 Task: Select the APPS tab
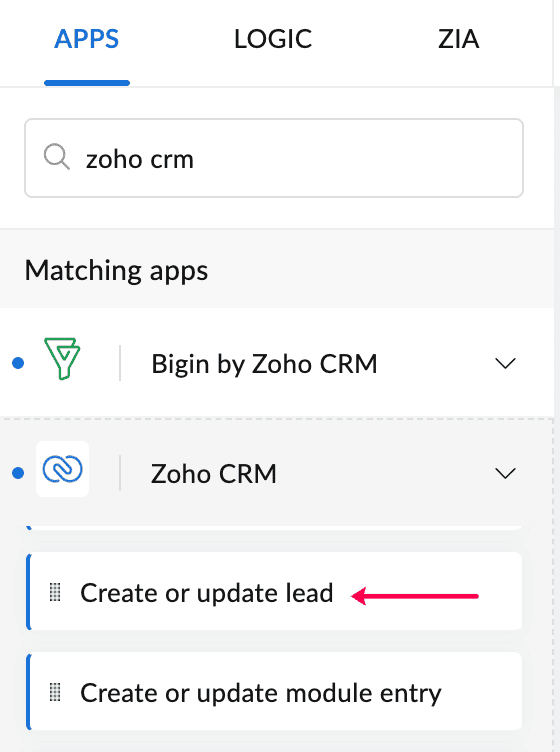(87, 39)
